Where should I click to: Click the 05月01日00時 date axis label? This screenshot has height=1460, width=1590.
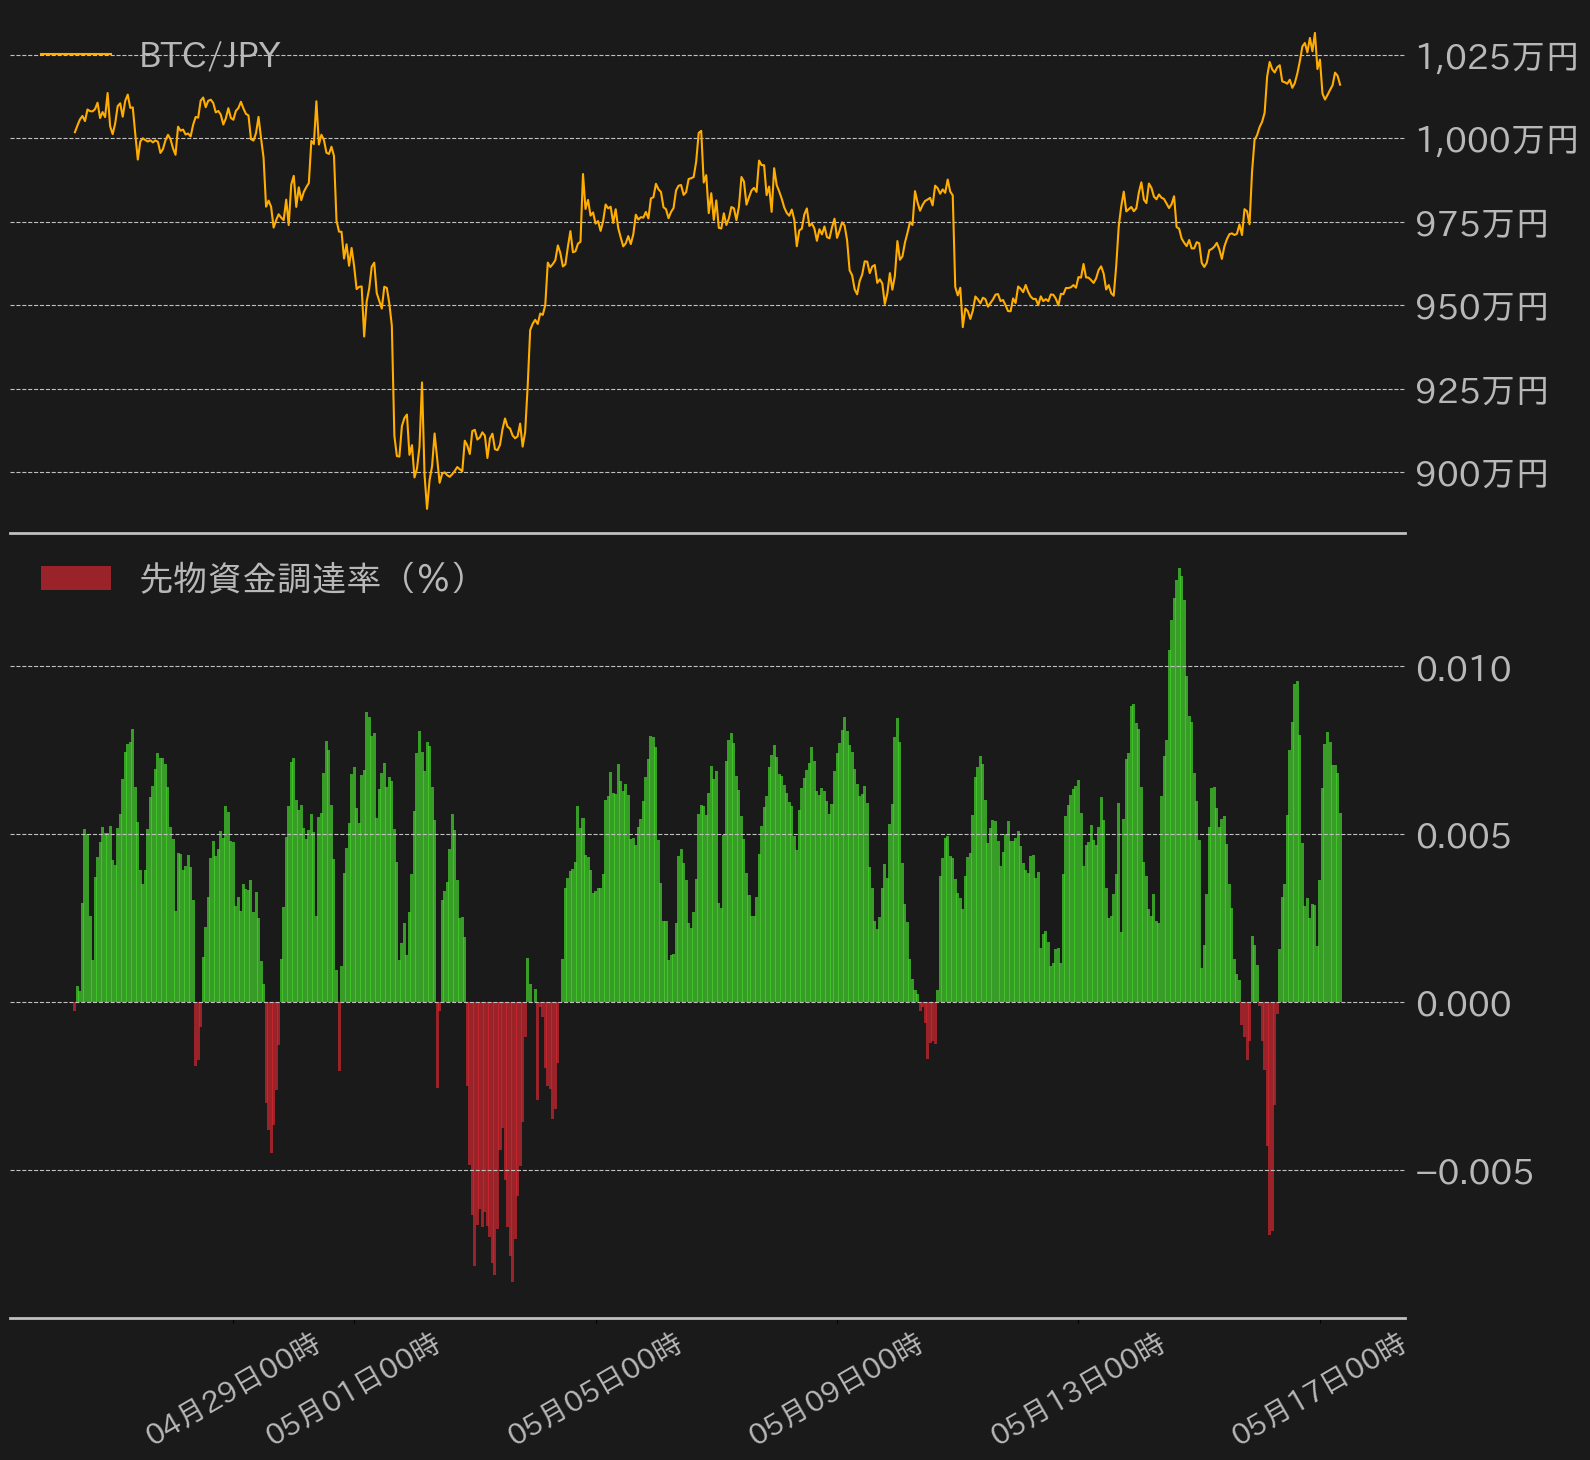353,1389
